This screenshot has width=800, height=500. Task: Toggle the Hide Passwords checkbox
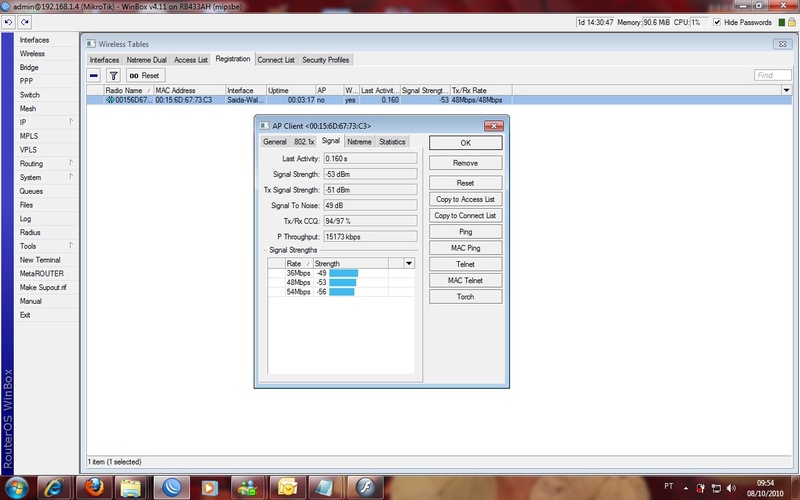tap(717, 22)
